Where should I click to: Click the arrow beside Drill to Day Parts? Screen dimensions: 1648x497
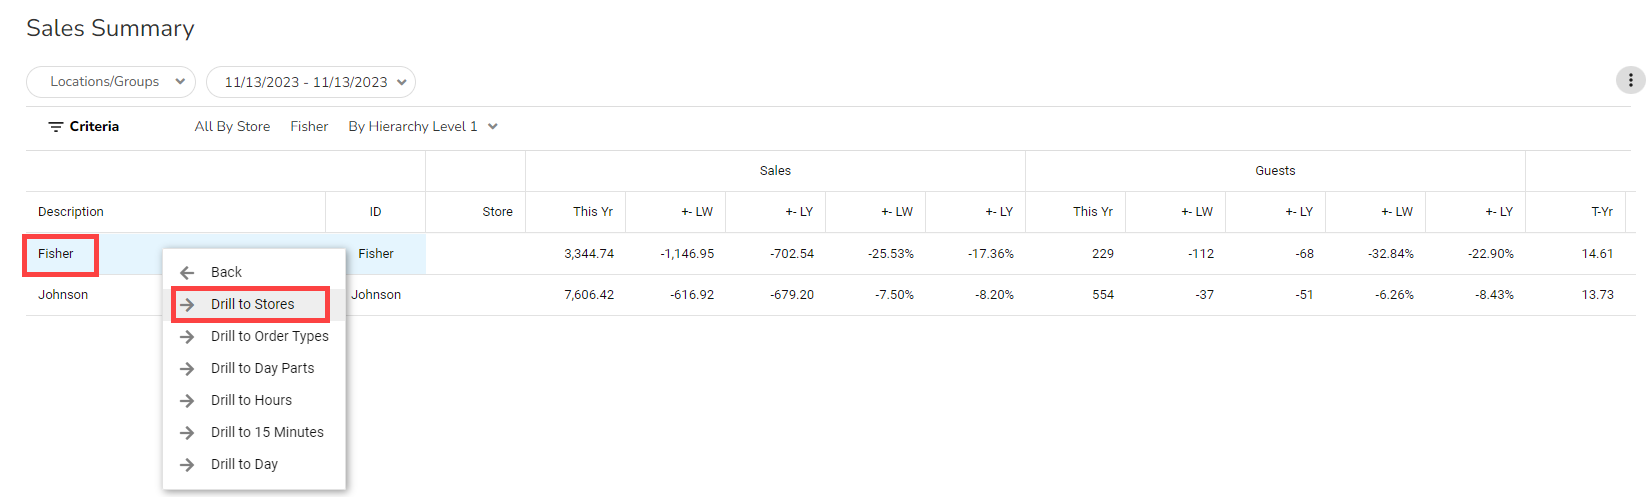click(x=187, y=369)
